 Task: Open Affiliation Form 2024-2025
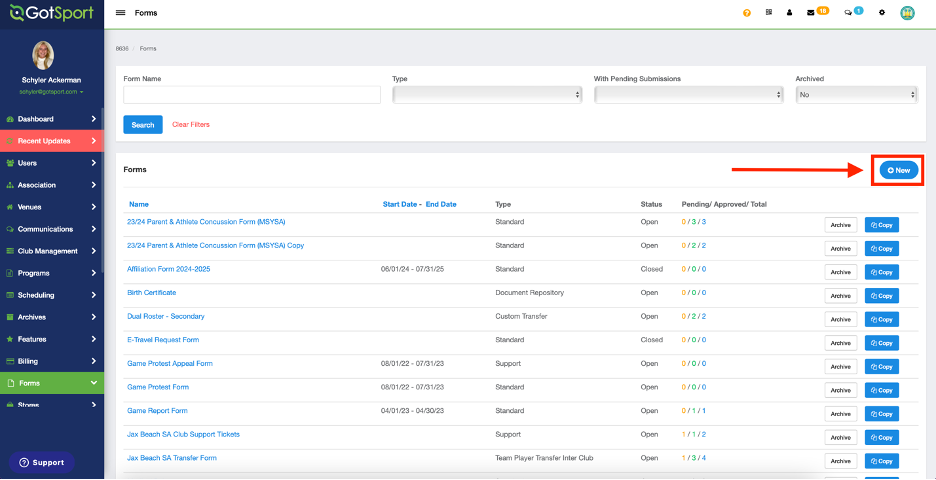169,269
